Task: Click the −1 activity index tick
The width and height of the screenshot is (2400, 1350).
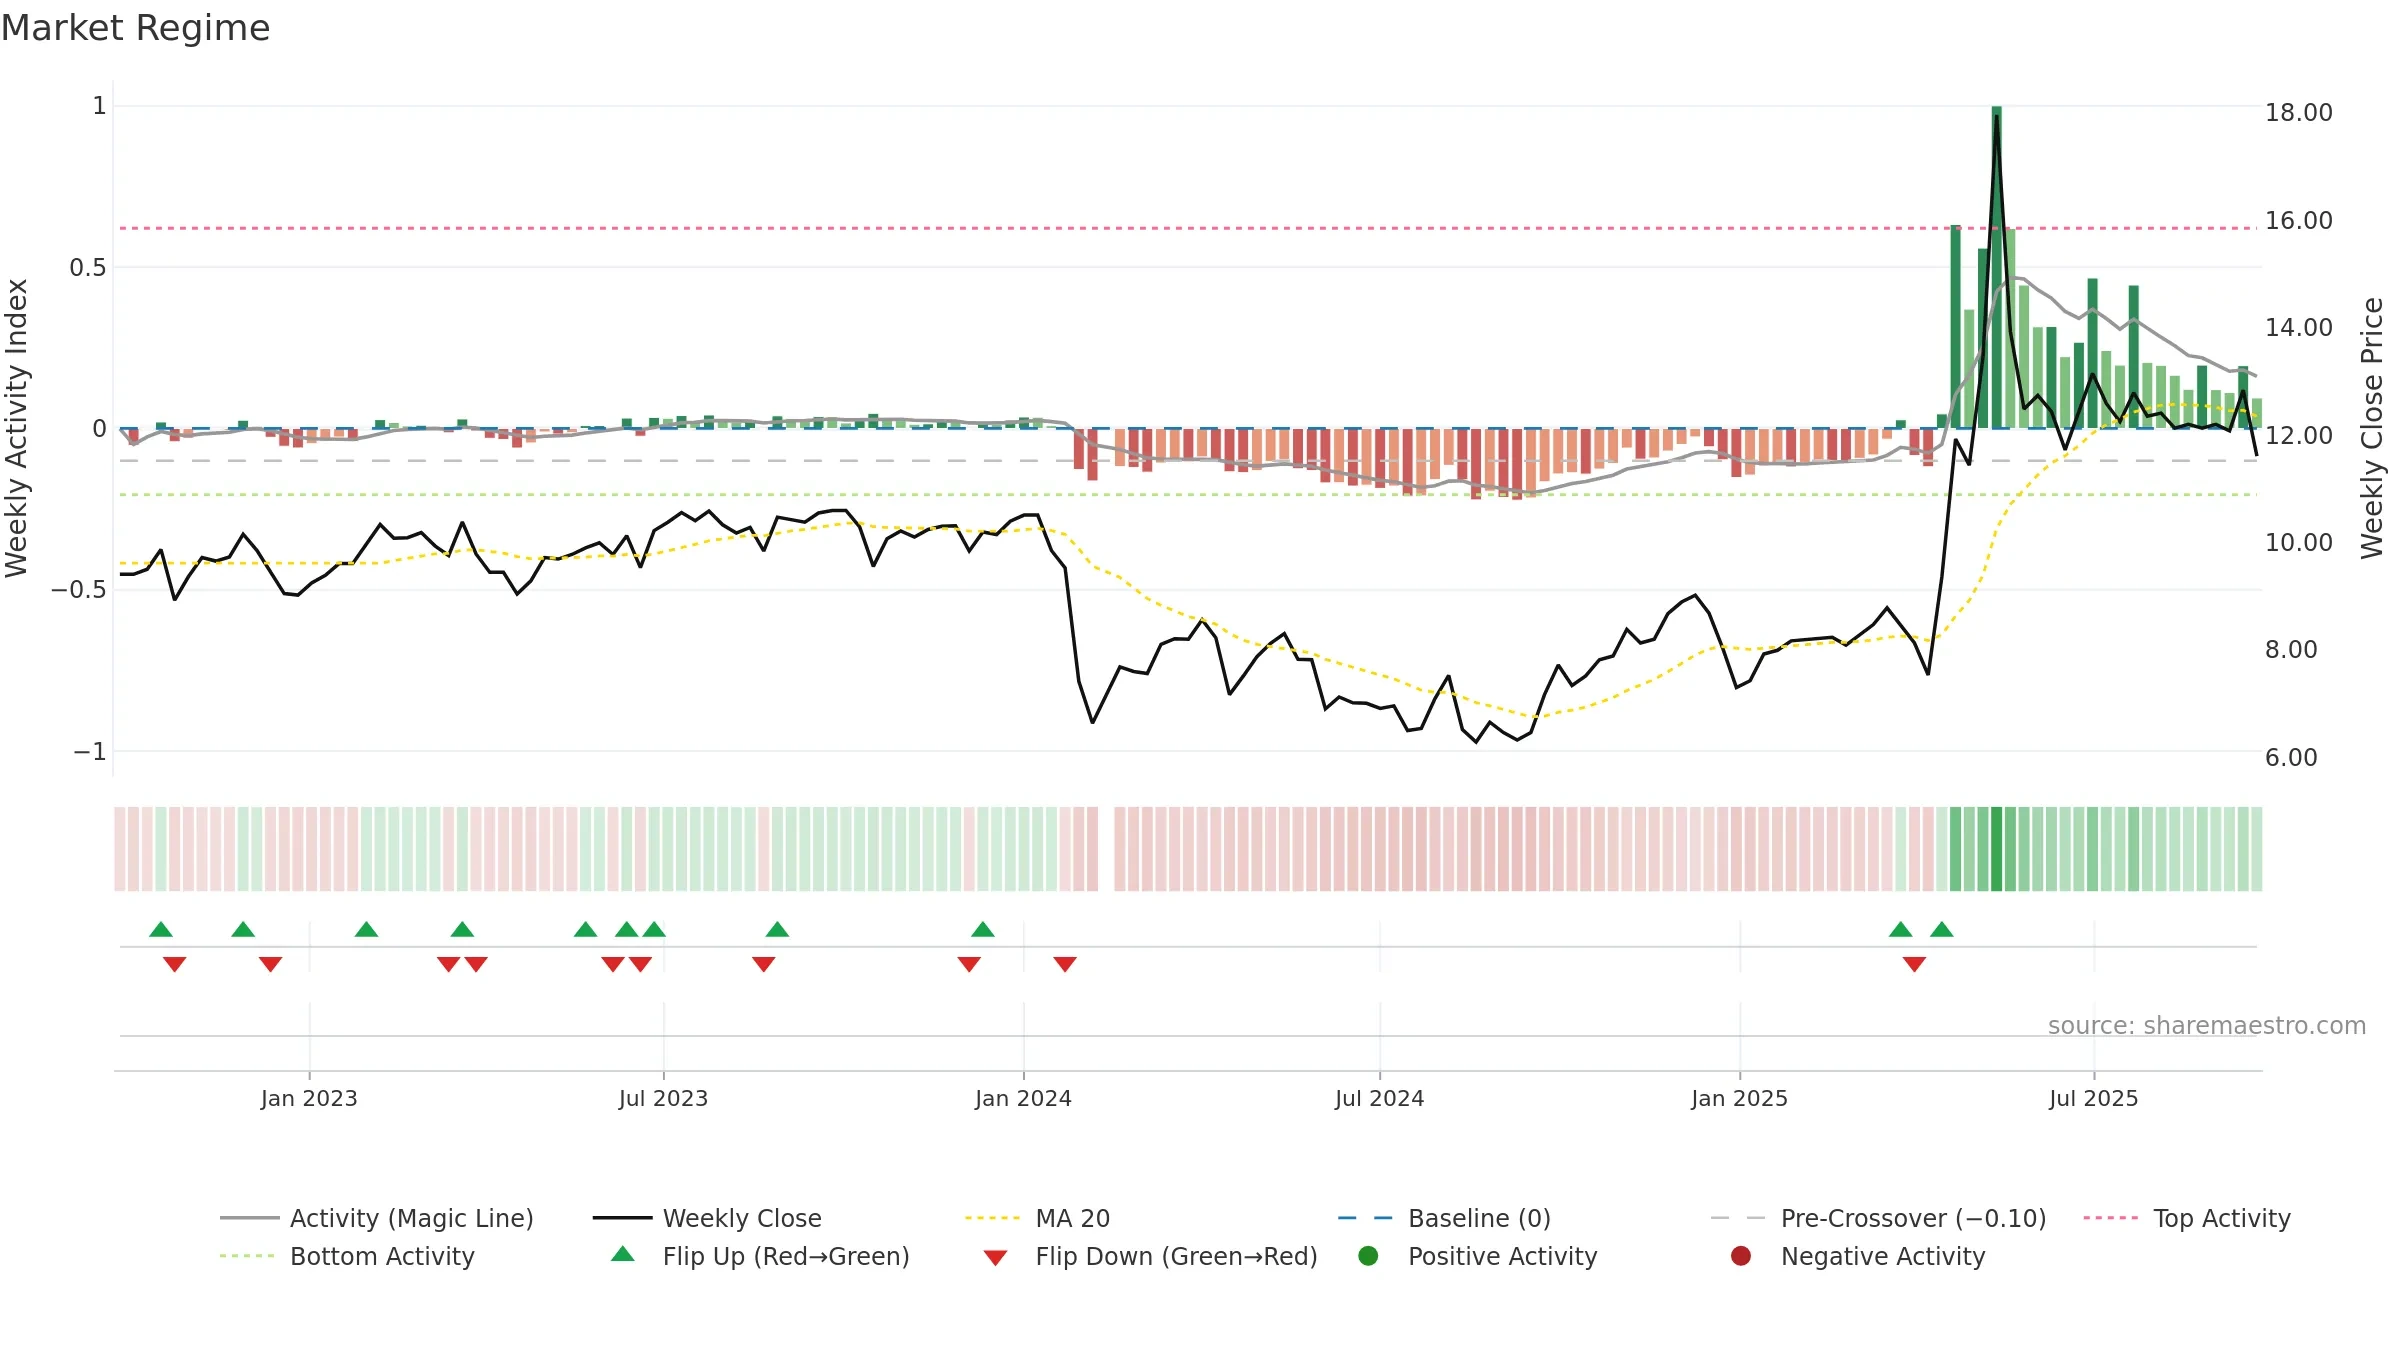Action: (89, 751)
